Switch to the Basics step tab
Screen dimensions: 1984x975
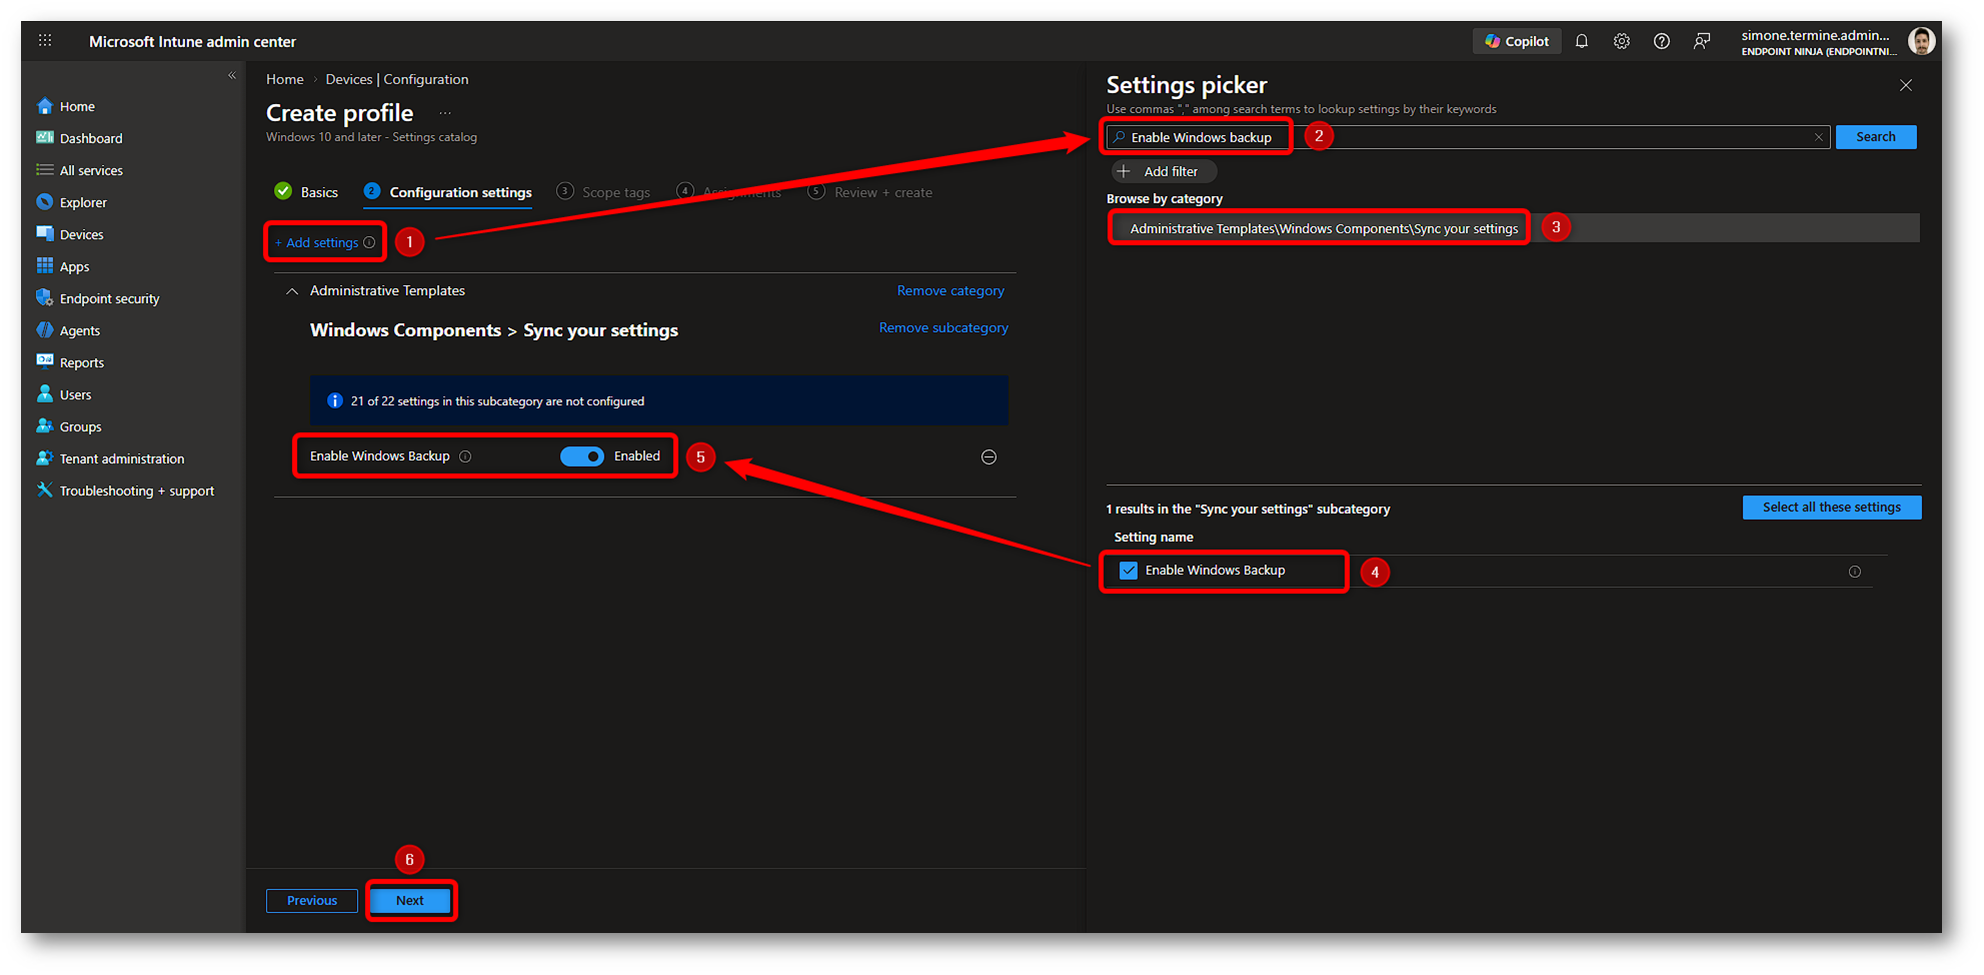pyautogui.click(x=306, y=192)
